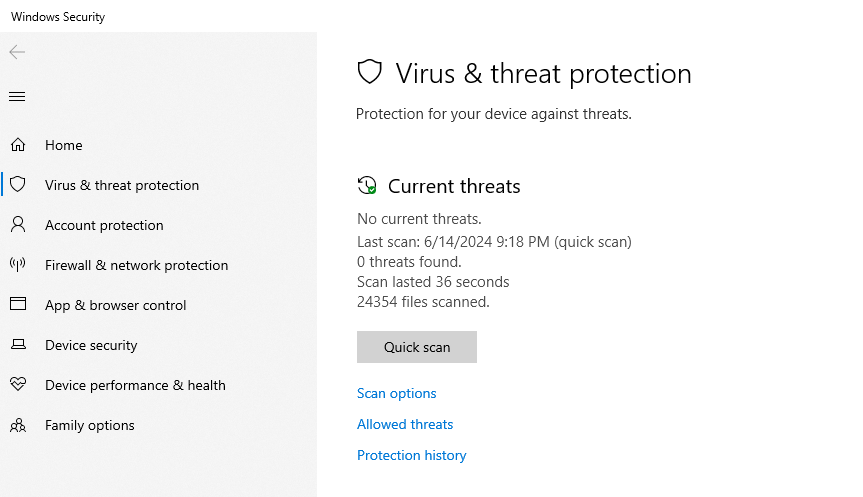View the Allowed threats link
This screenshot has width=863, height=497.
pos(405,424)
